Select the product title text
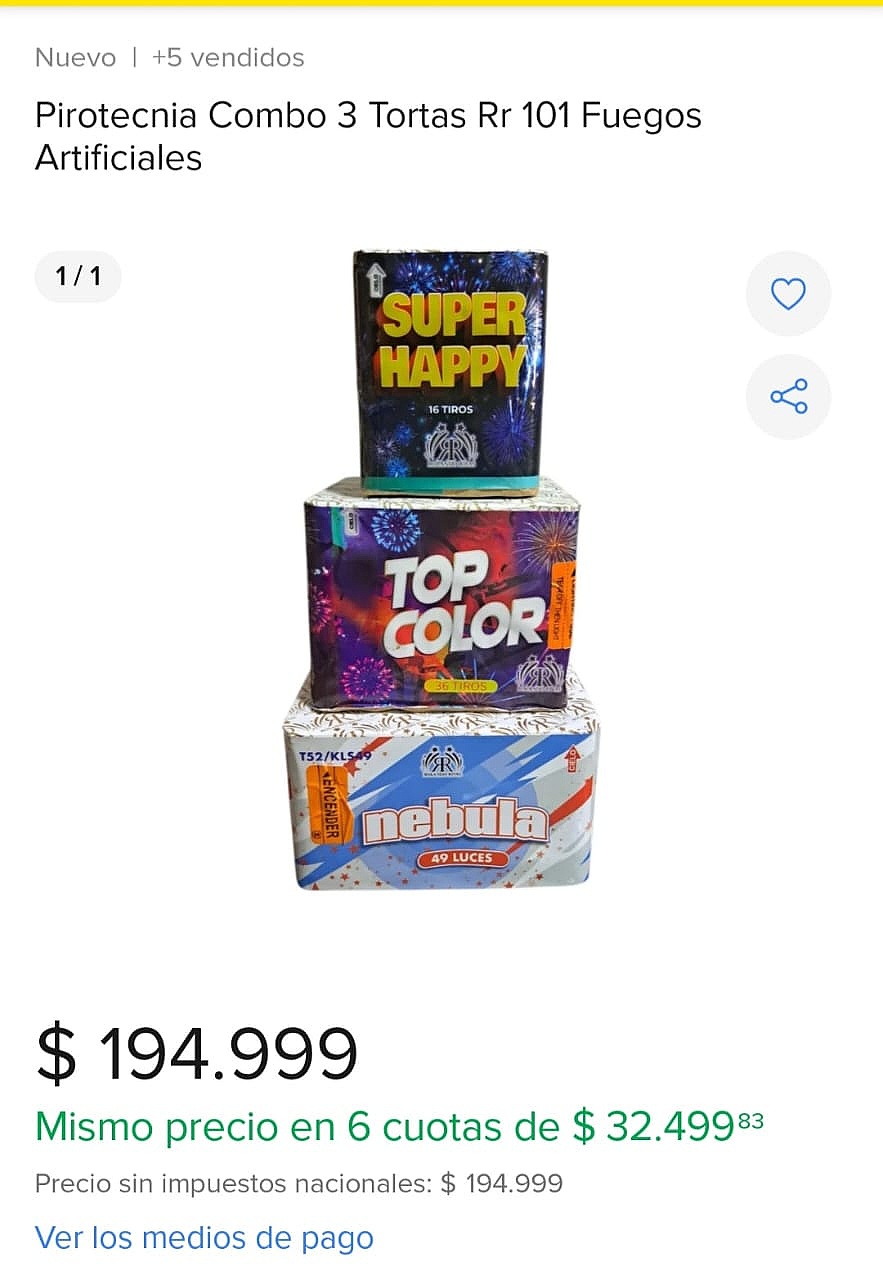Image resolution: width=883 pixels, height=1280 pixels. point(368,136)
